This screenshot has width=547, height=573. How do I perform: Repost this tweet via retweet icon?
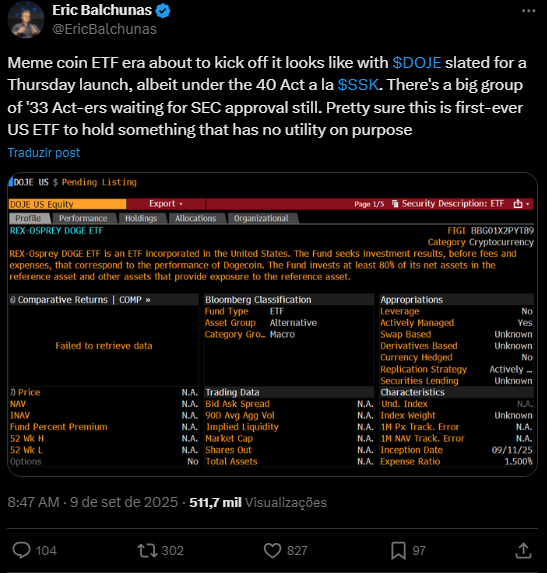point(147,550)
